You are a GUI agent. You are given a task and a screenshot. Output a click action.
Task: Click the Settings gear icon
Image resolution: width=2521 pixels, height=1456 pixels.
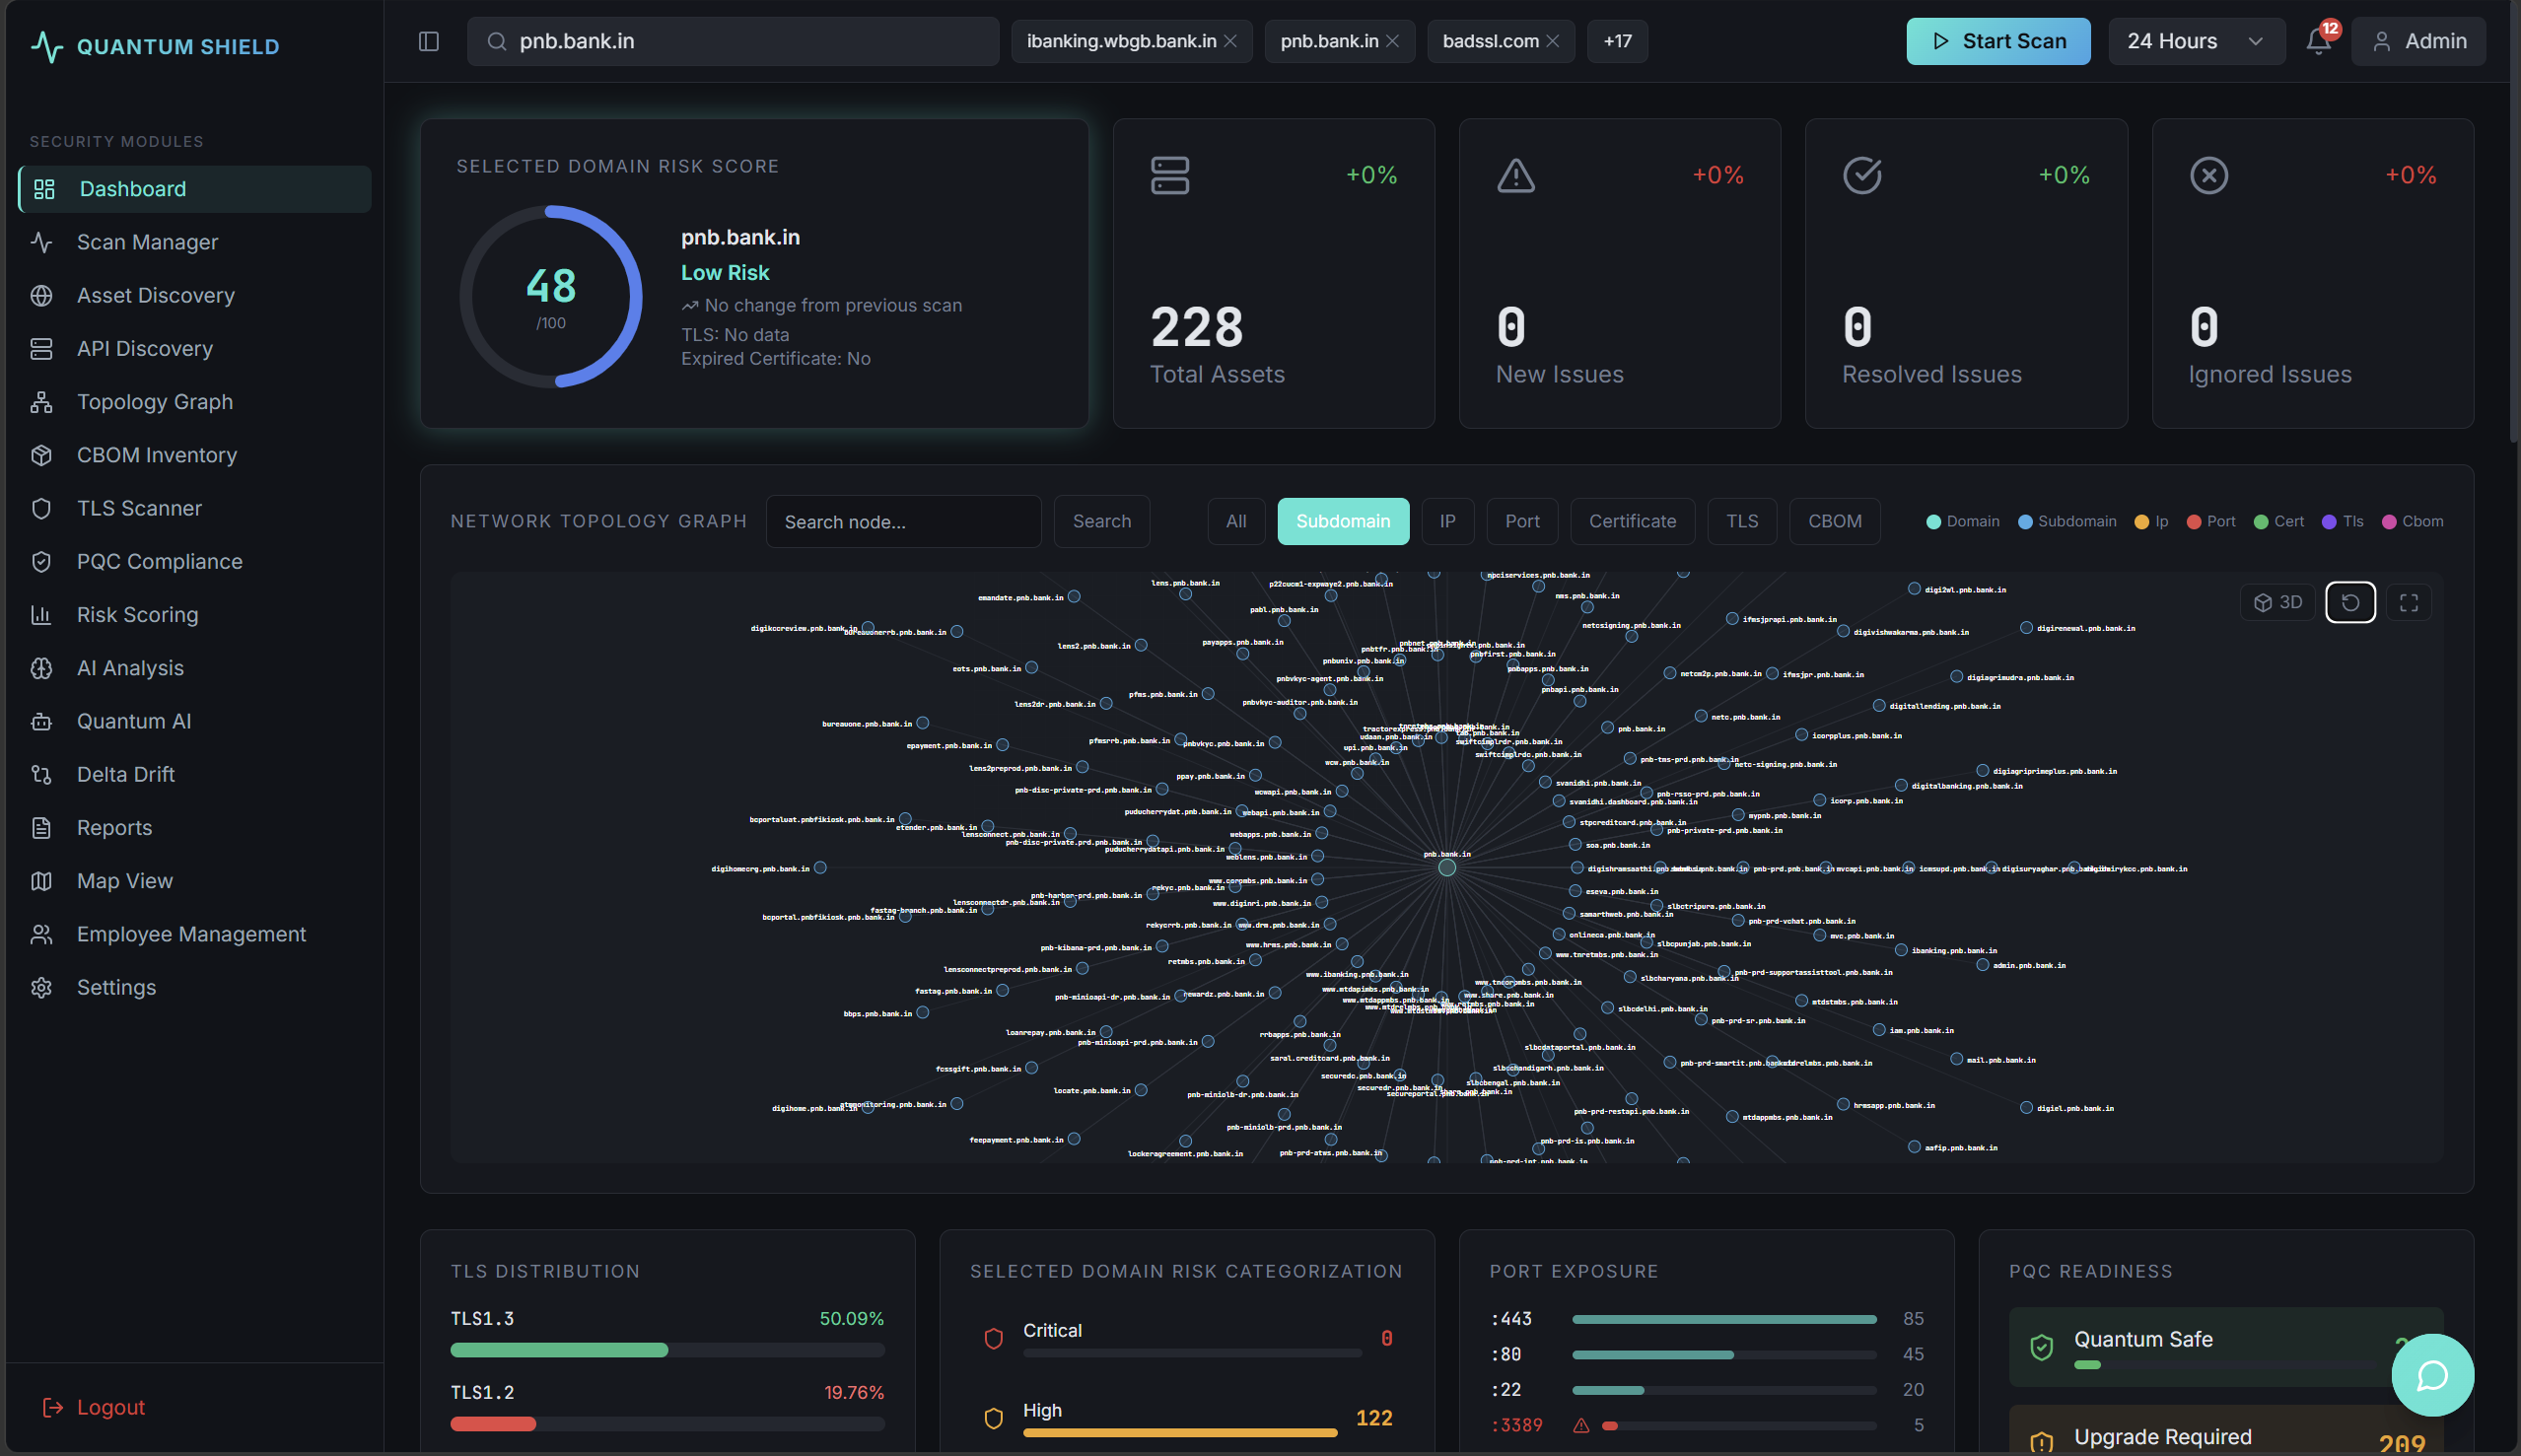[41, 987]
